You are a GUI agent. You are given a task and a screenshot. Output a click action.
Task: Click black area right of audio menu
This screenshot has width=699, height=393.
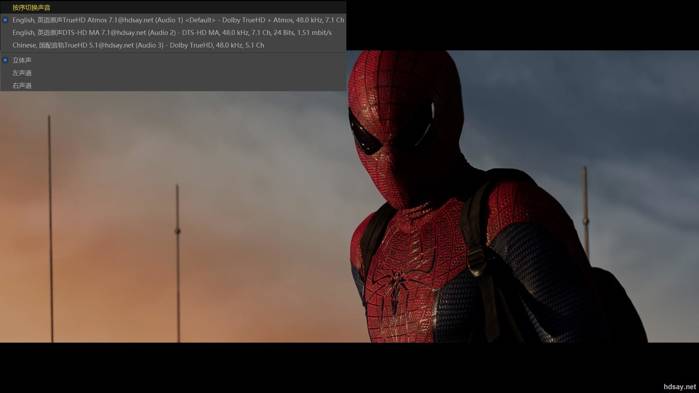point(522,25)
